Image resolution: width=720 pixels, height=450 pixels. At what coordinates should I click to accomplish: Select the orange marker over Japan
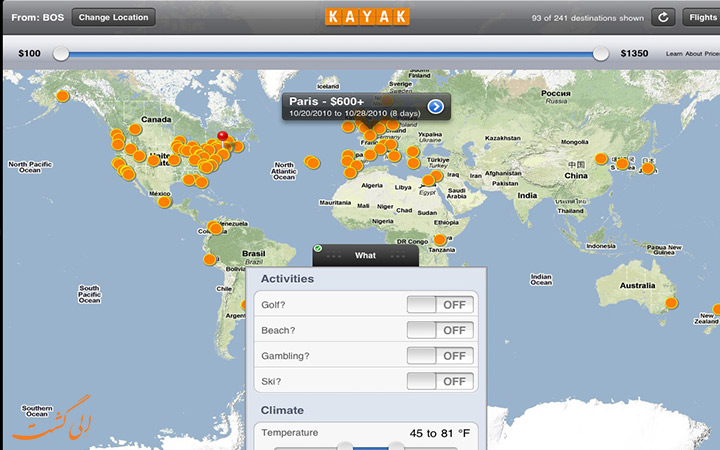648,169
